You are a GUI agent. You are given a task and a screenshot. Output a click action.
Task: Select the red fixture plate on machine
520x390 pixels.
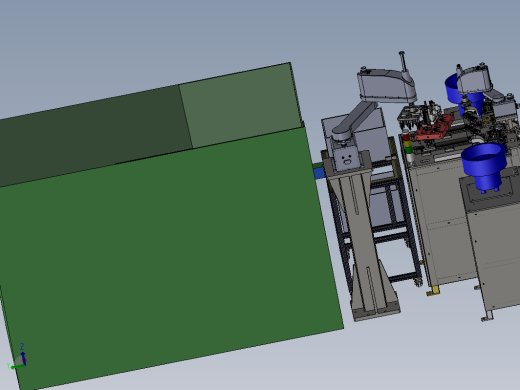click(434, 128)
